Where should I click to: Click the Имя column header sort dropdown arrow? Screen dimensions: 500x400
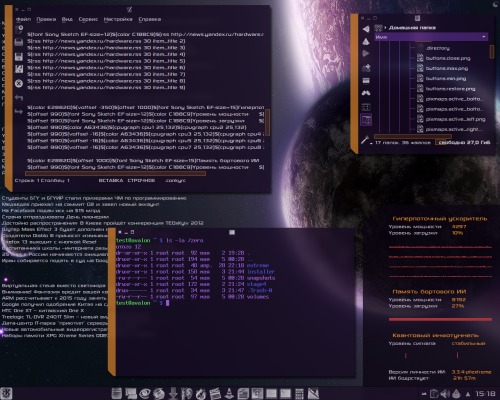point(484,37)
